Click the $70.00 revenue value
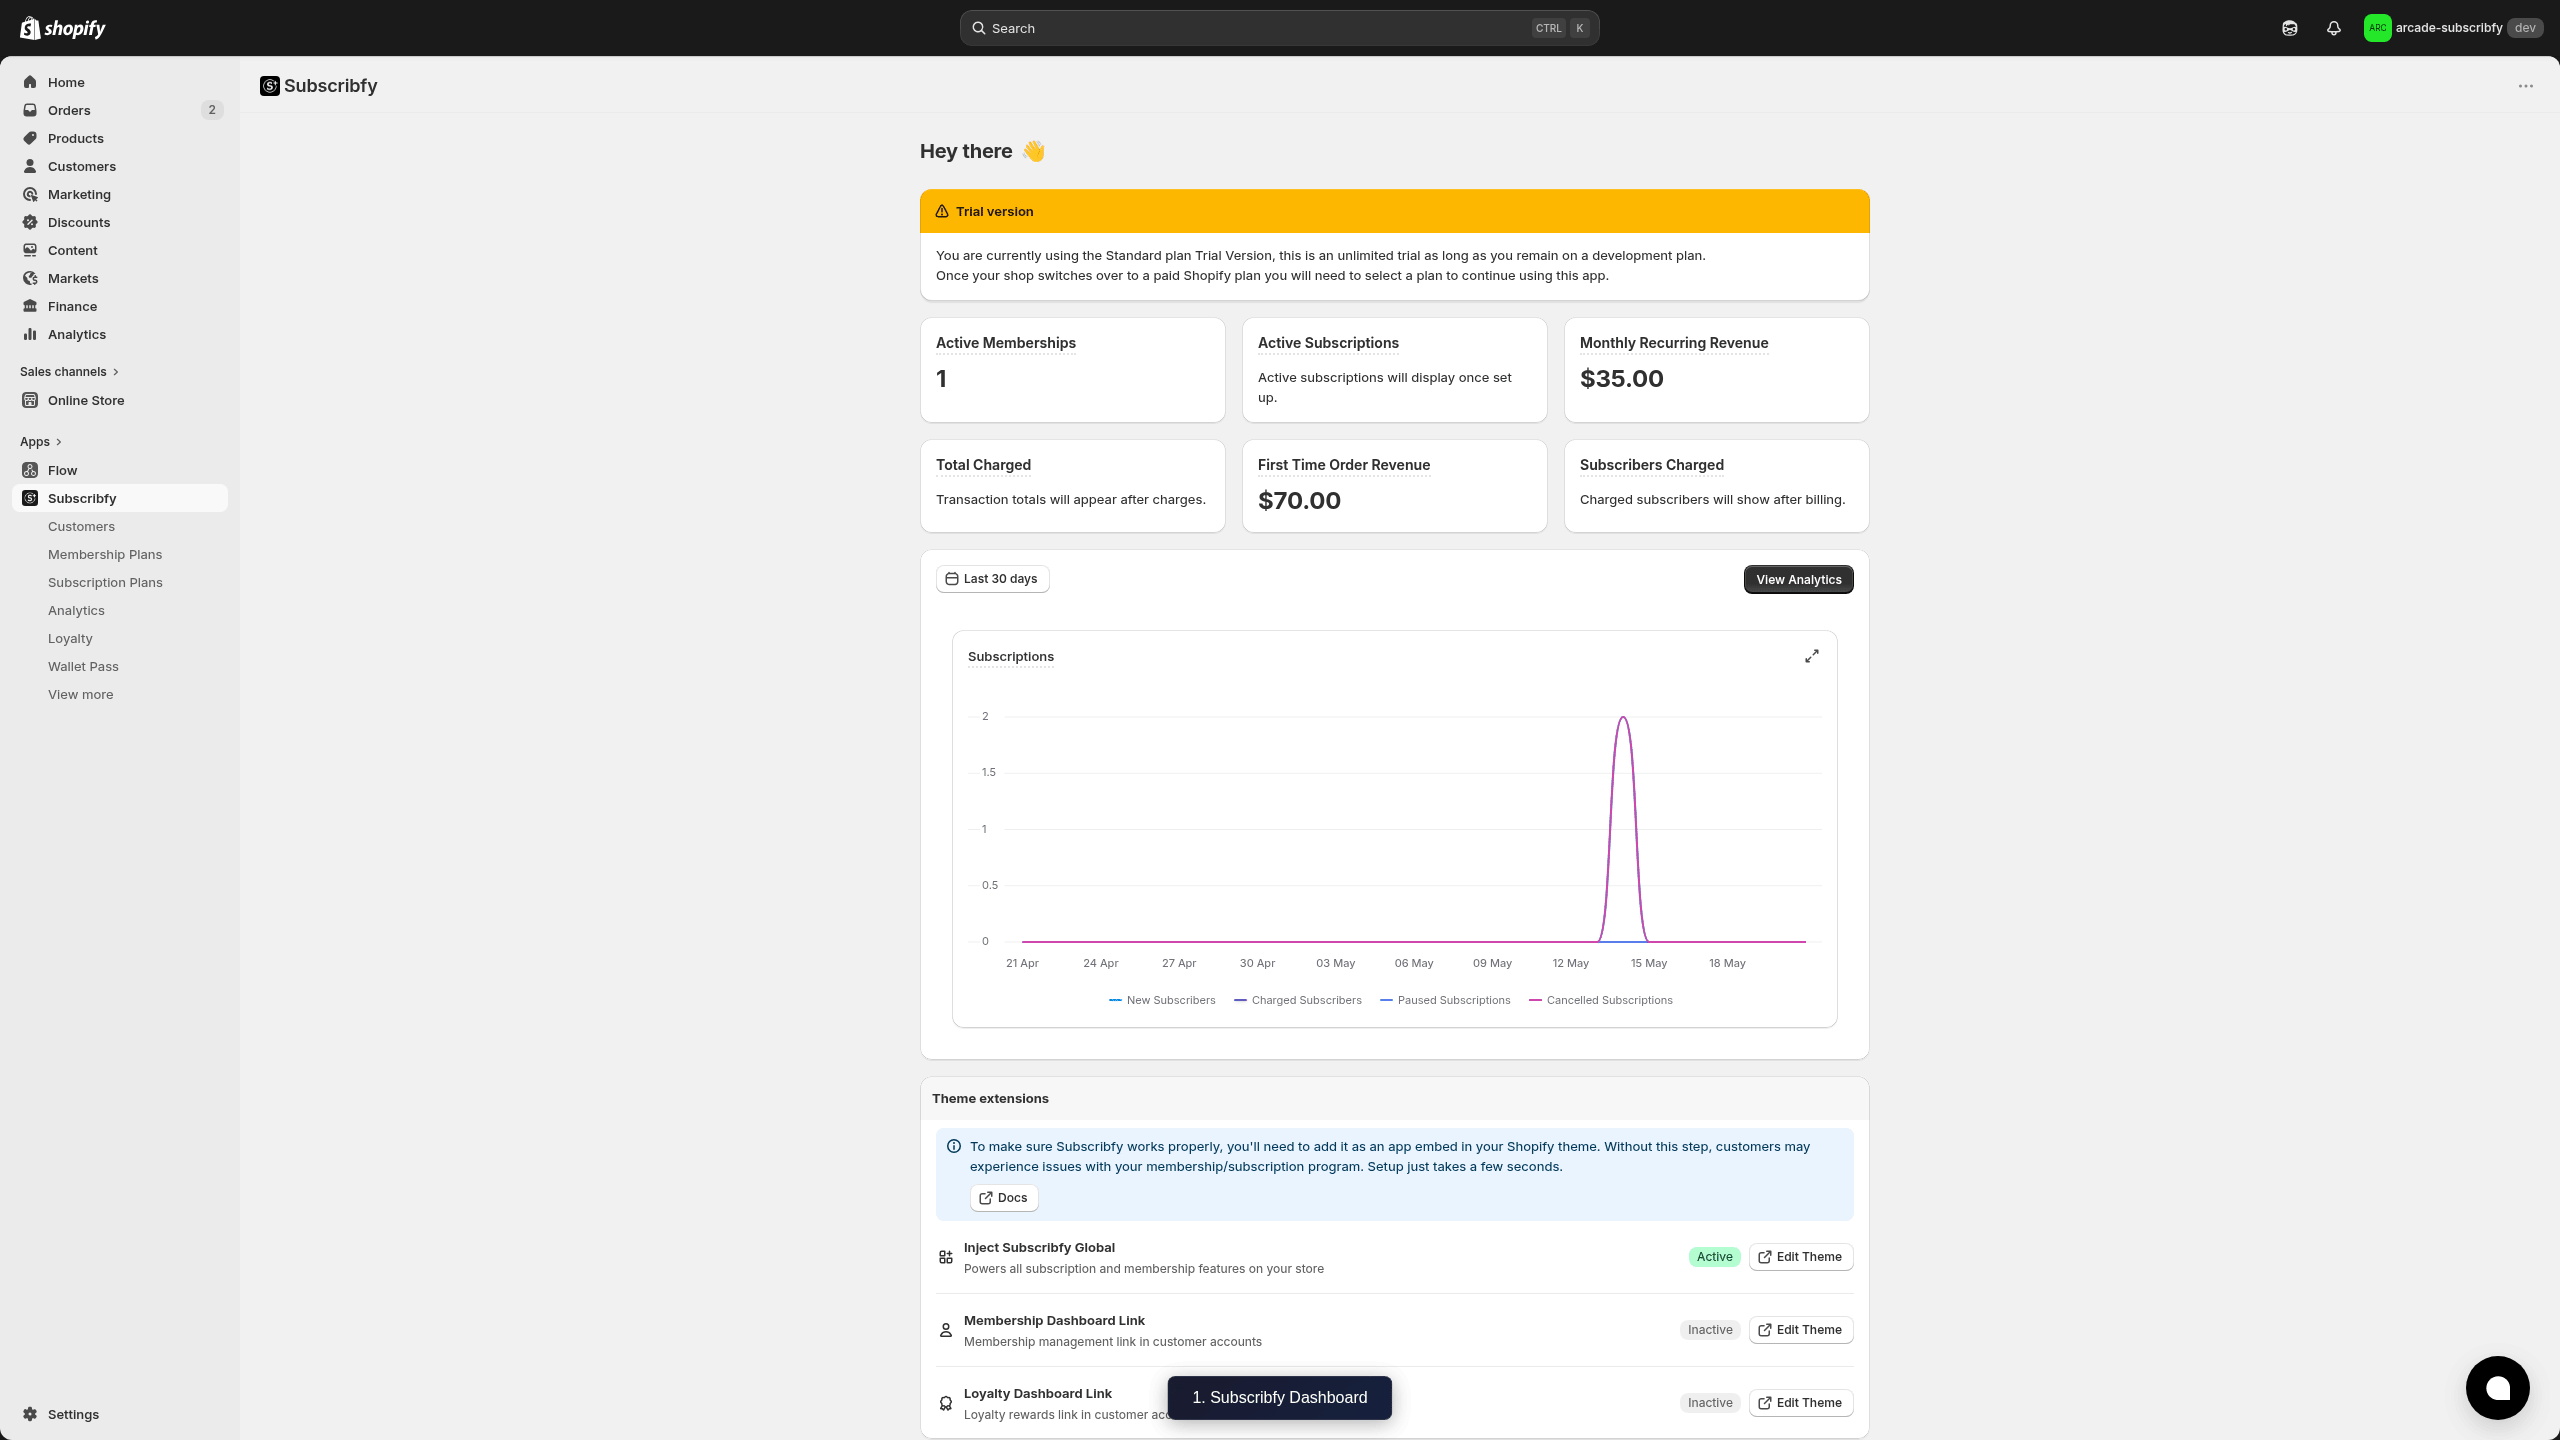The height and width of the screenshot is (1440, 2560). 1299,501
